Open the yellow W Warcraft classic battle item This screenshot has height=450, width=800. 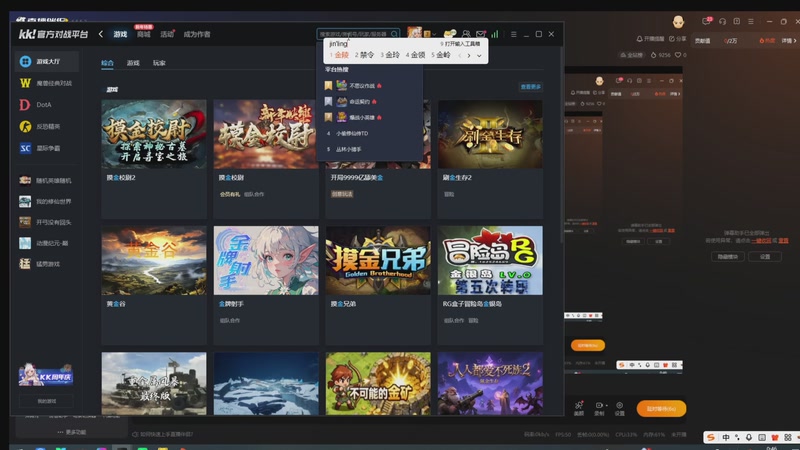tap(46, 83)
